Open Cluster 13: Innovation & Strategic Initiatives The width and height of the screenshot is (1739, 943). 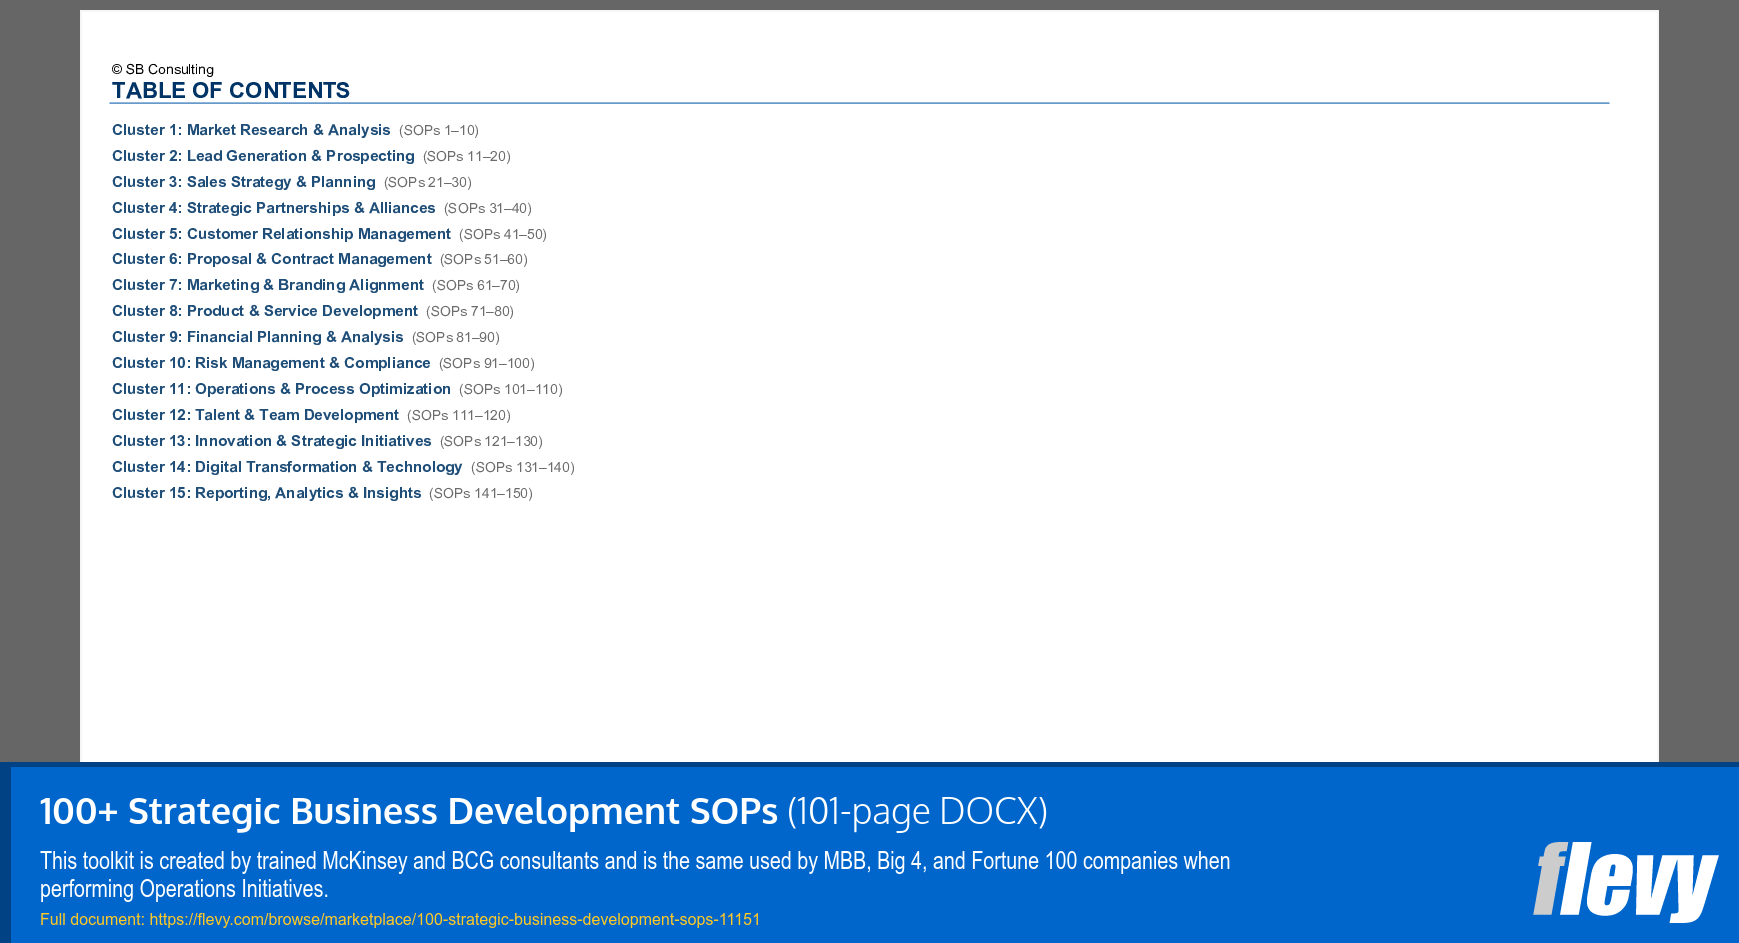tap(271, 441)
